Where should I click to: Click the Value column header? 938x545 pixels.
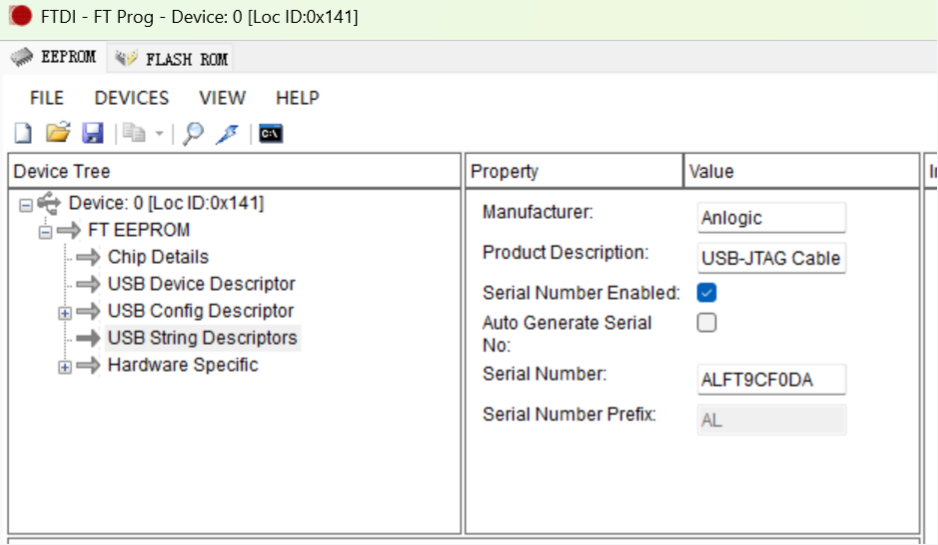point(802,171)
